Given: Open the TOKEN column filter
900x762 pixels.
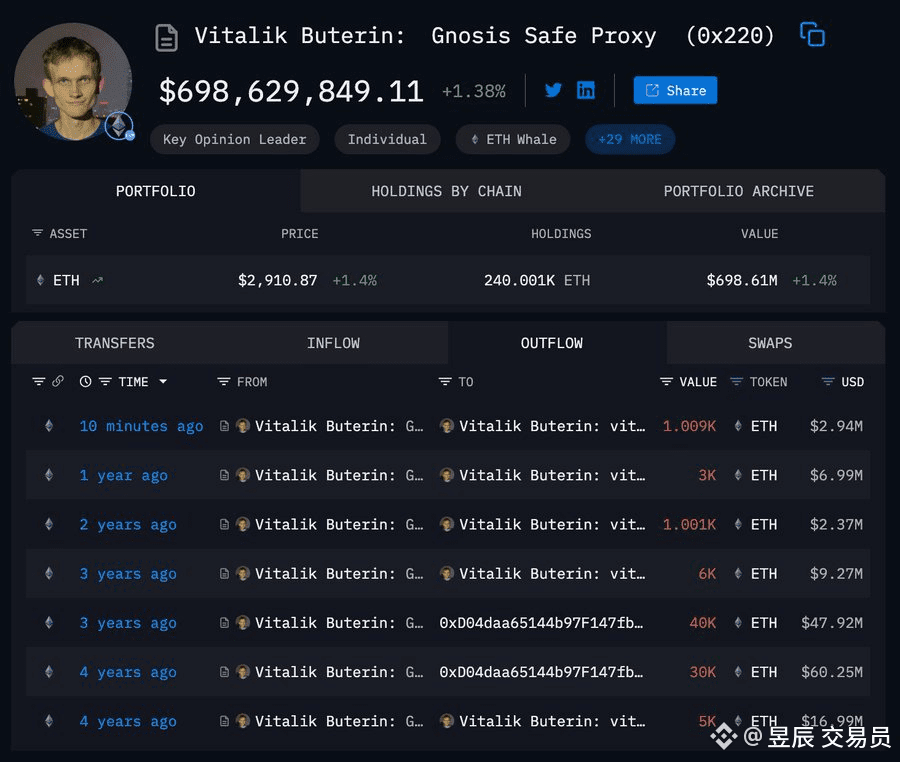Looking at the screenshot, I should [x=736, y=382].
